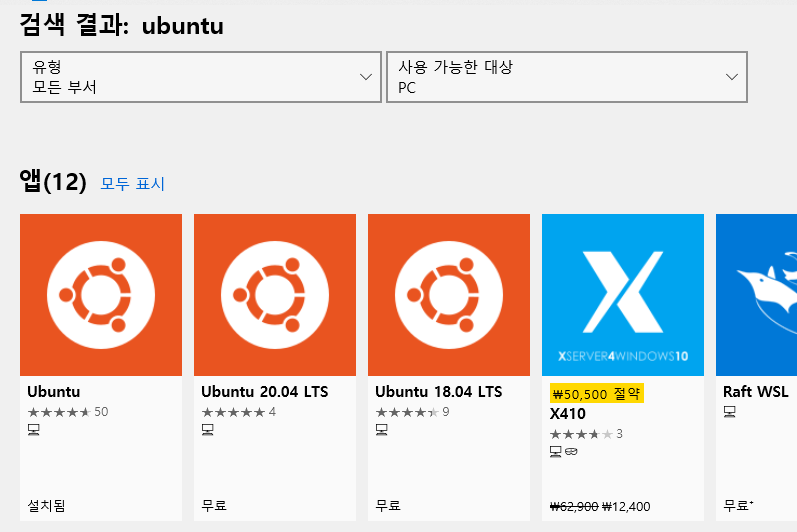Click the ₩12,400 sale price on X410
The width and height of the screenshot is (797, 532).
pyautogui.click(x=626, y=507)
